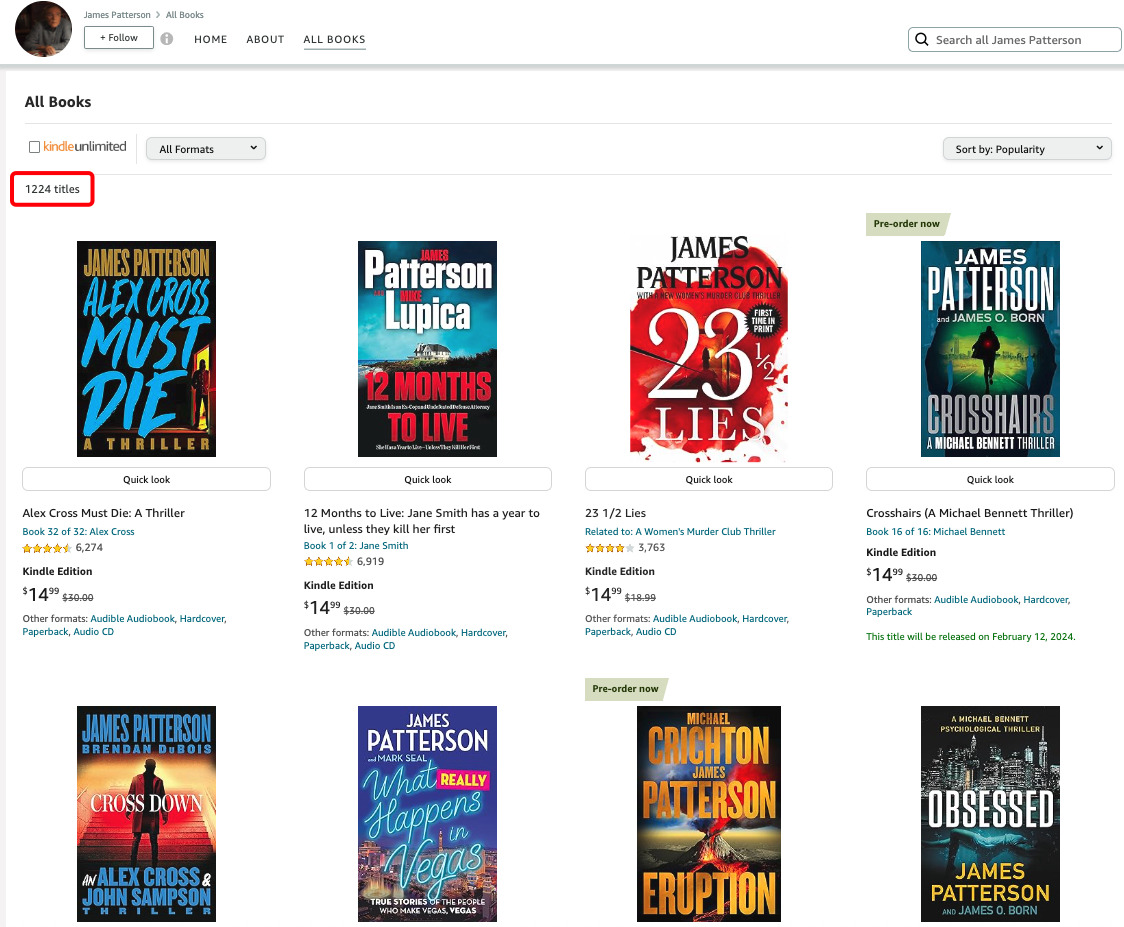Click the James Patterson breadcrumb link
Viewport: 1124px width, 927px height.
117,14
